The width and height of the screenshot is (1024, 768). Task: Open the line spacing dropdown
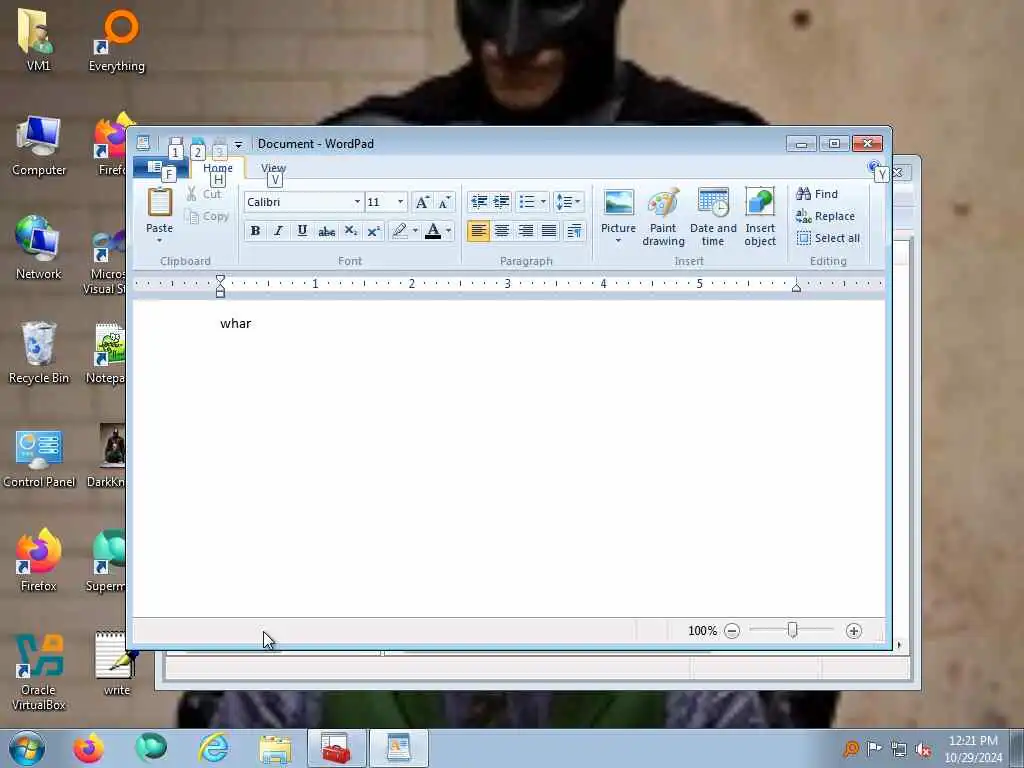[568, 202]
